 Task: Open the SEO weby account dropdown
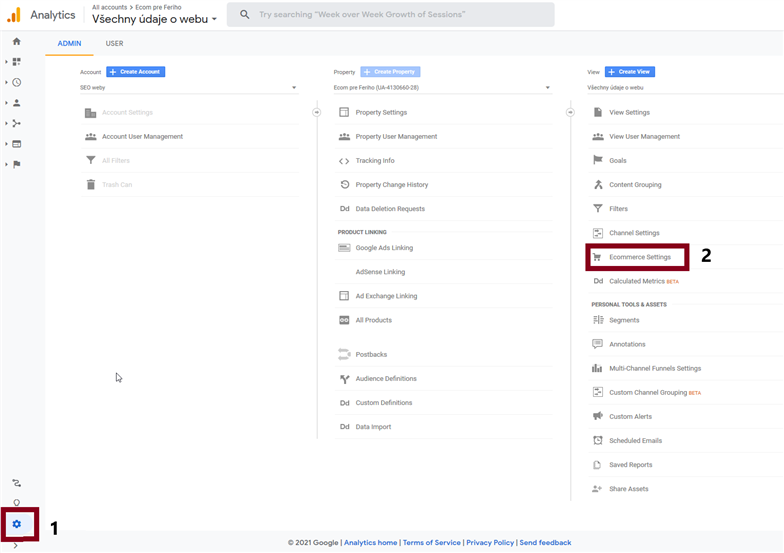[189, 88]
